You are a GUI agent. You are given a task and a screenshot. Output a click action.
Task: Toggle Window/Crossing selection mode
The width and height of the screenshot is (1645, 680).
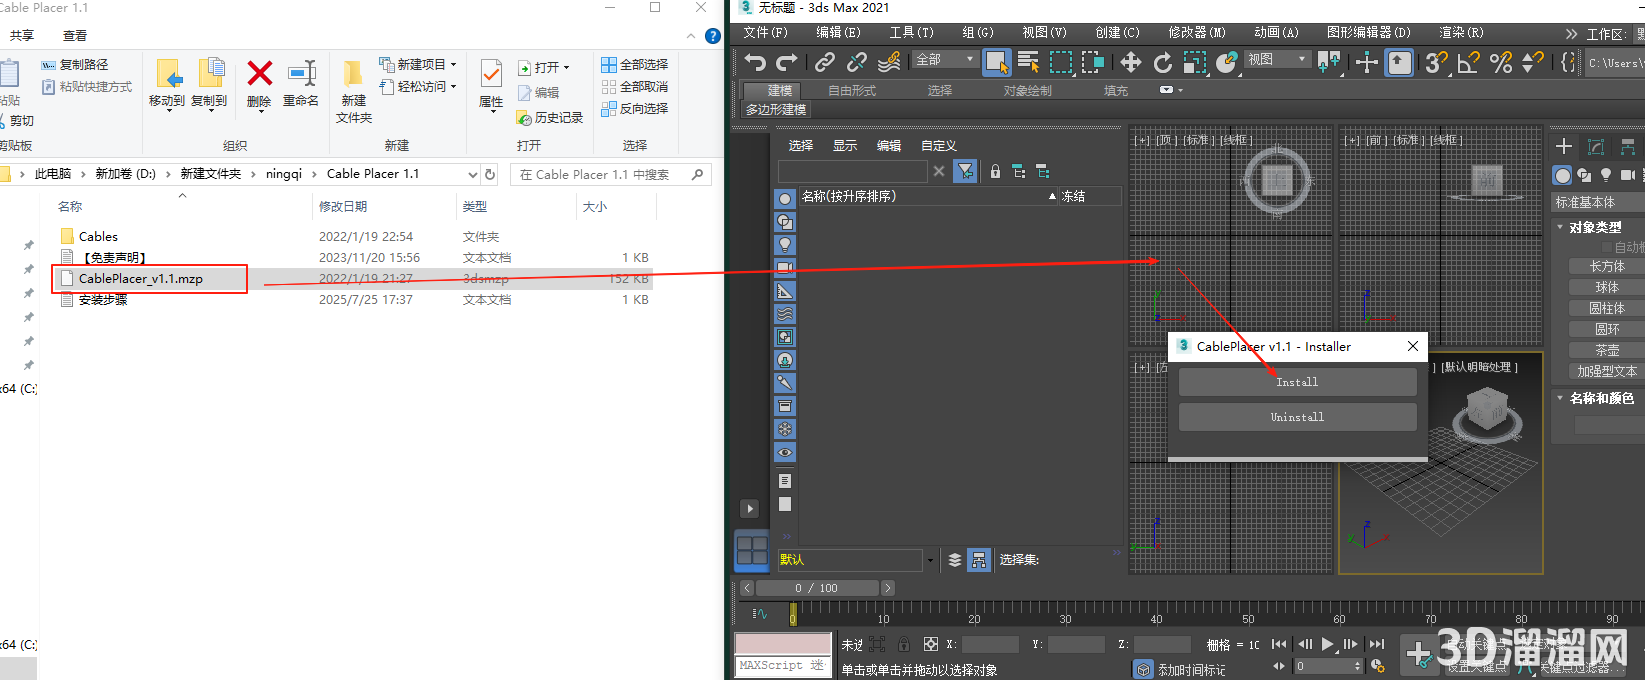coord(1093,62)
